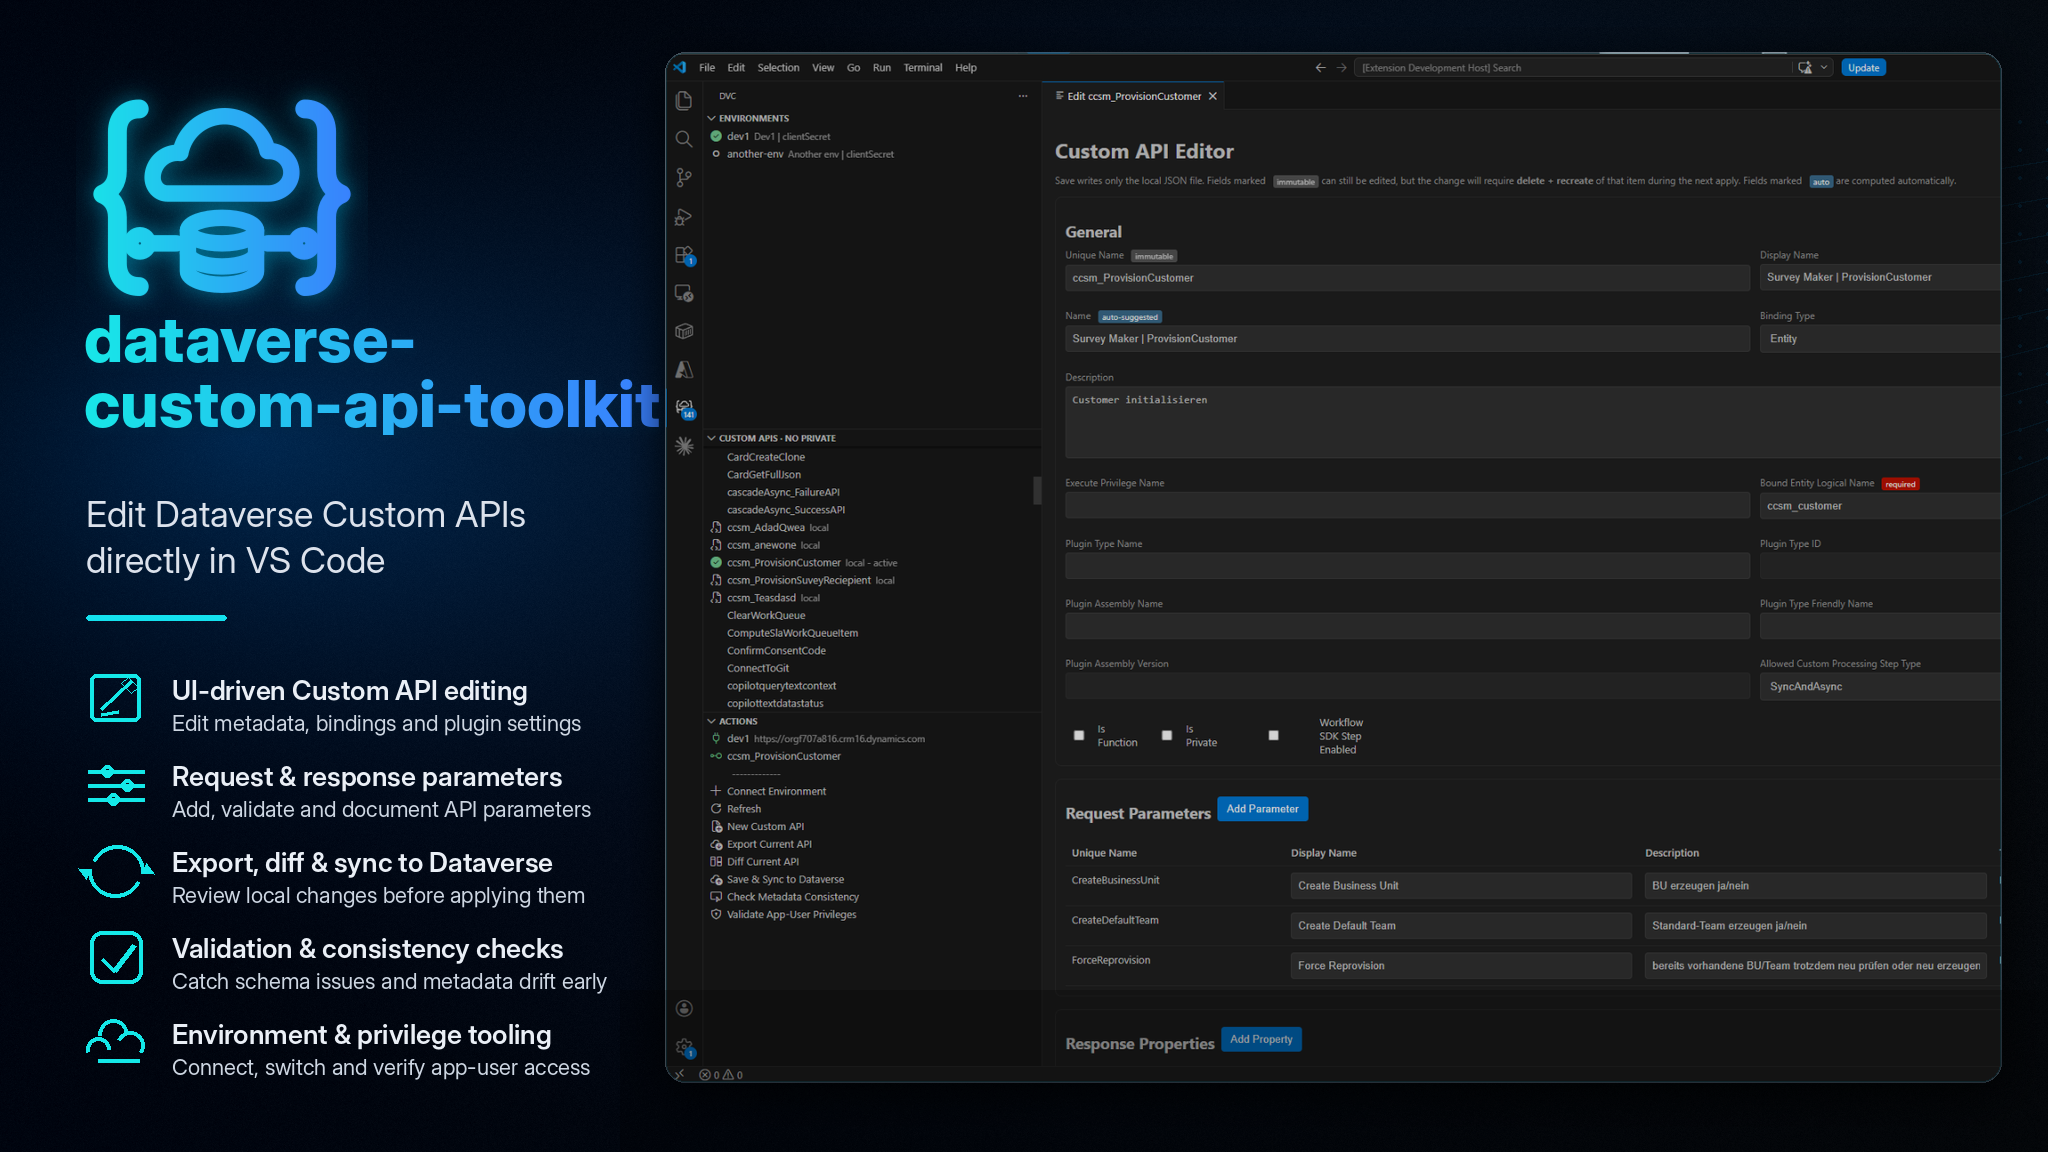Click the New Custom API action
This screenshot has height=1152, width=2048.
[x=765, y=826]
